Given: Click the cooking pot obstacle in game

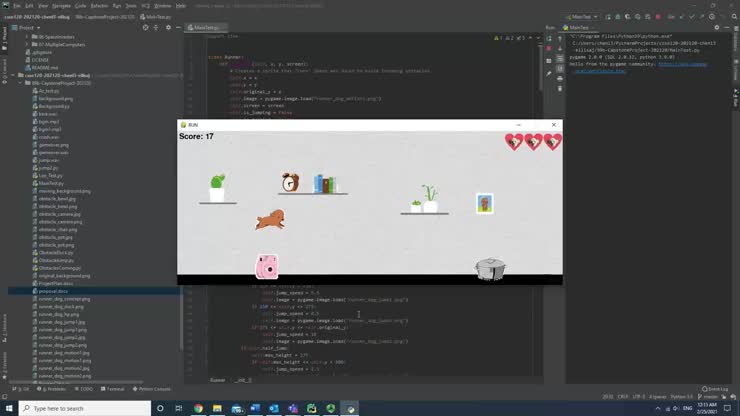Looking at the screenshot, I should pyautogui.click(x=490, y=269).
